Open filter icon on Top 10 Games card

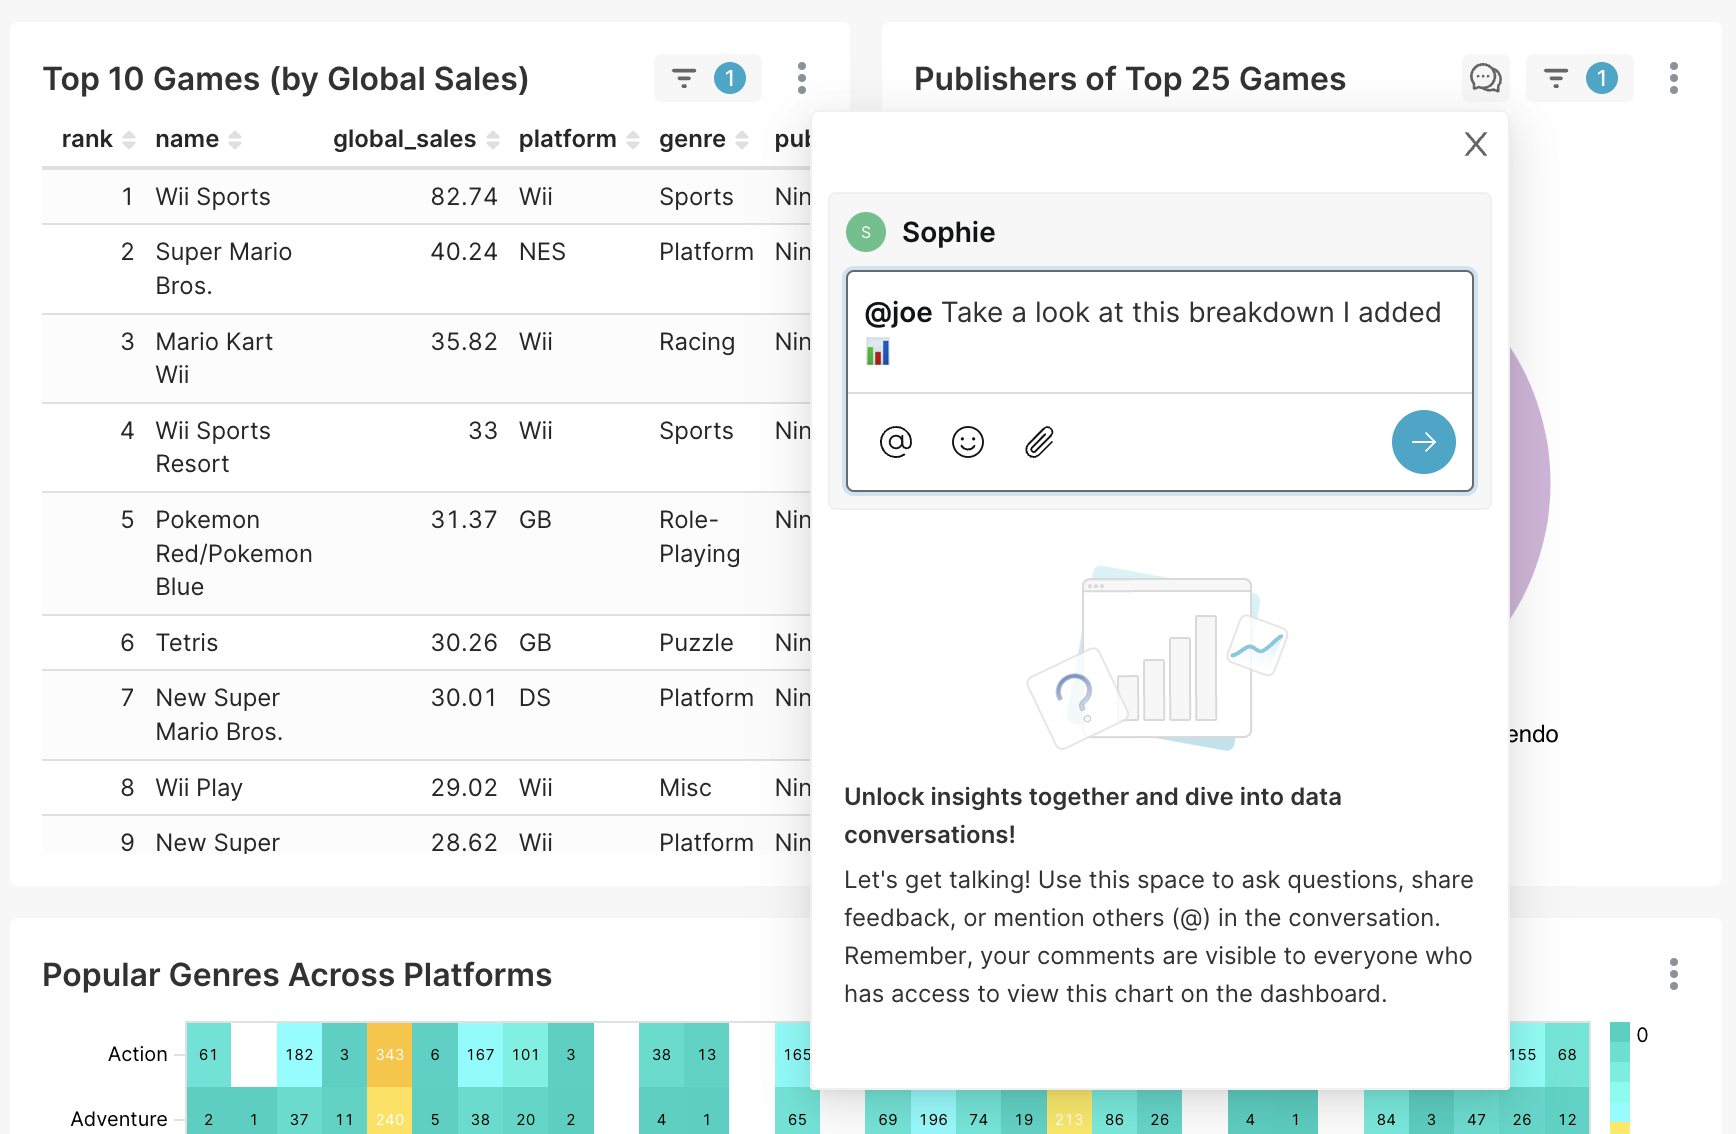[x=684, y=78]
